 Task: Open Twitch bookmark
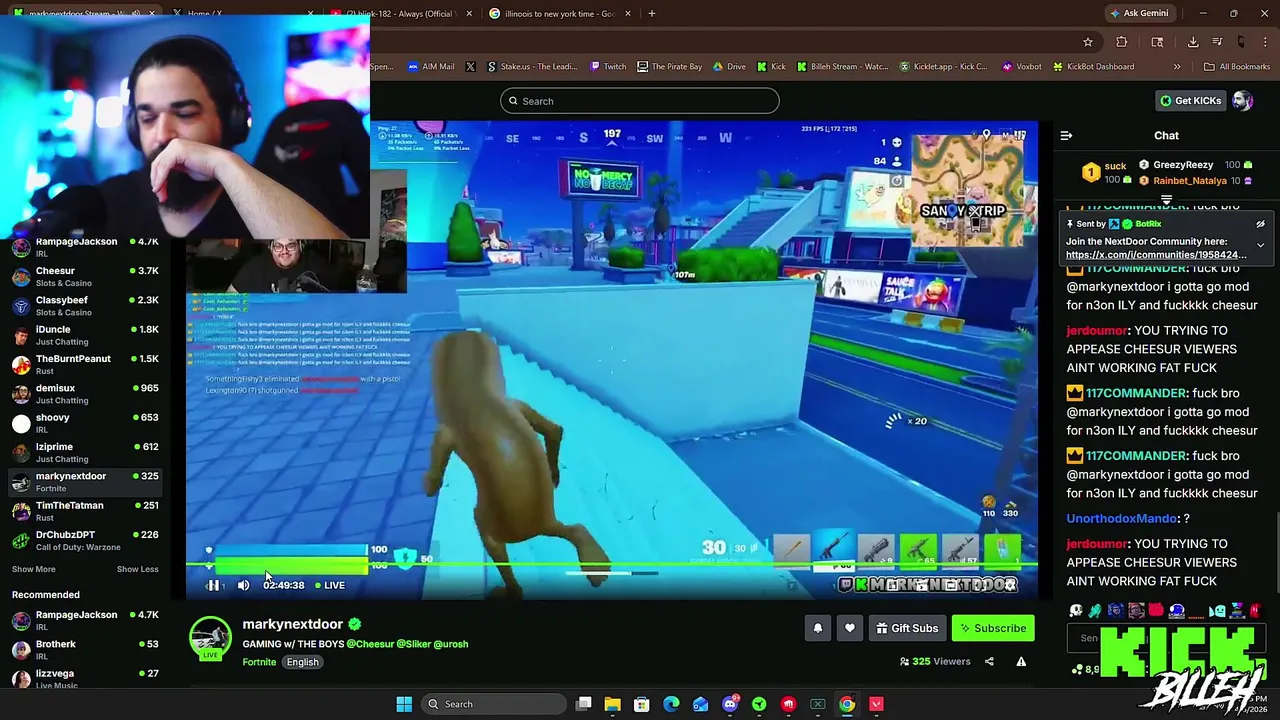tap(608, 67)
